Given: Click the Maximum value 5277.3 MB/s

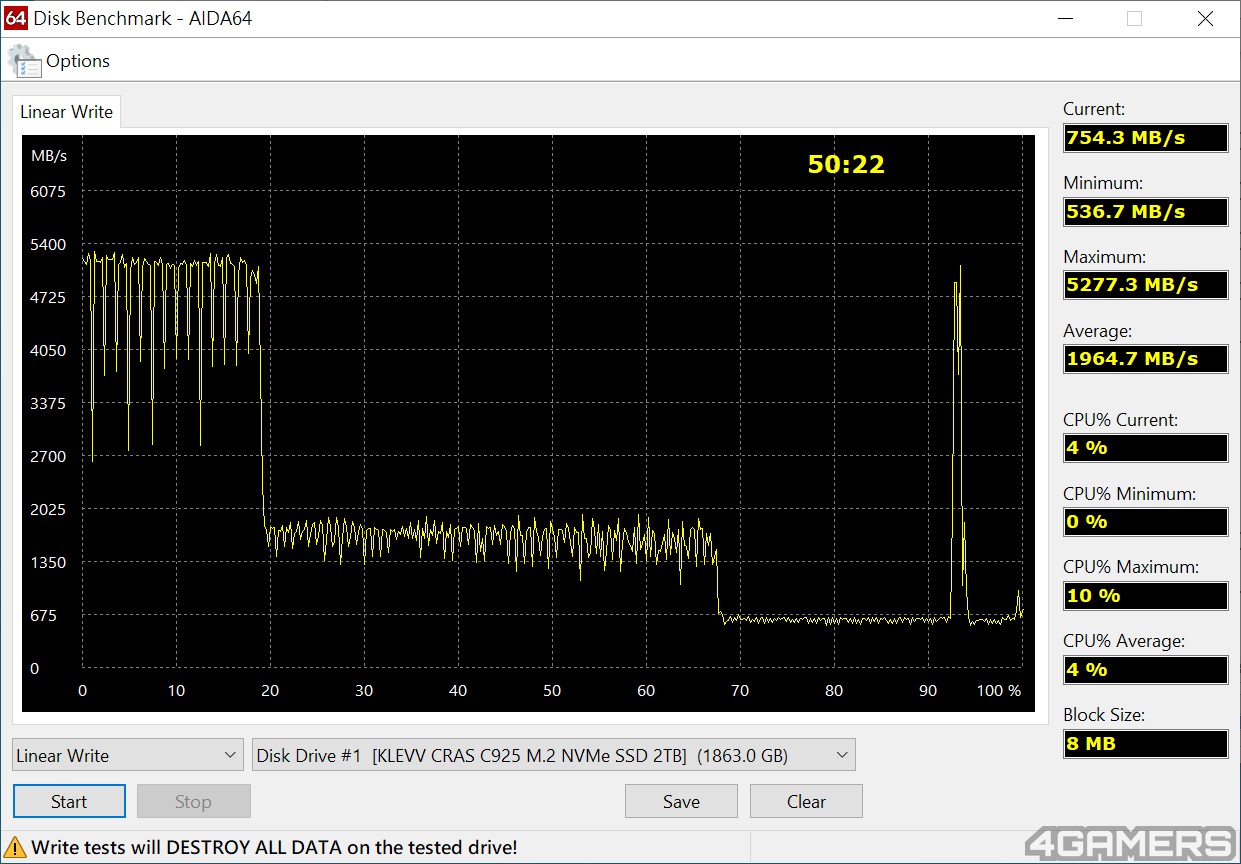Looking at the screenshot, I should tap(1145, 285).
